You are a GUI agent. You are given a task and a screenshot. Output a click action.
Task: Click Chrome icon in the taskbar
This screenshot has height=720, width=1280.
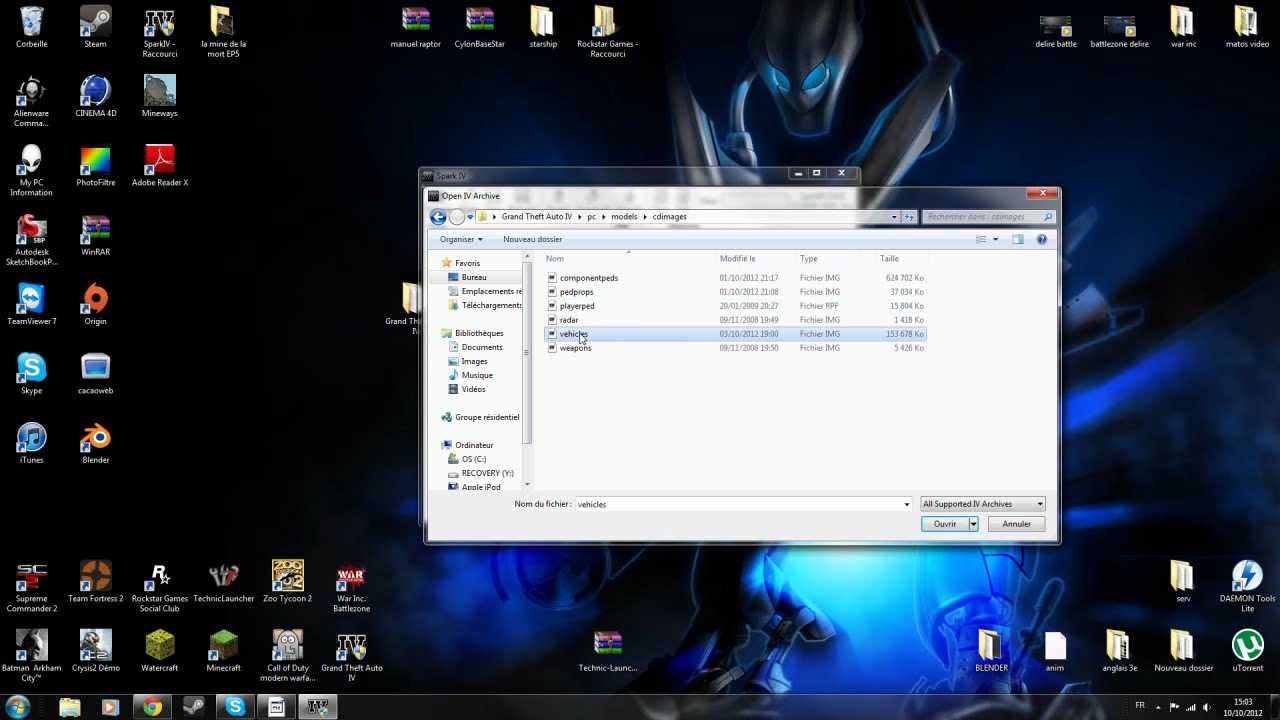point(152,707)
